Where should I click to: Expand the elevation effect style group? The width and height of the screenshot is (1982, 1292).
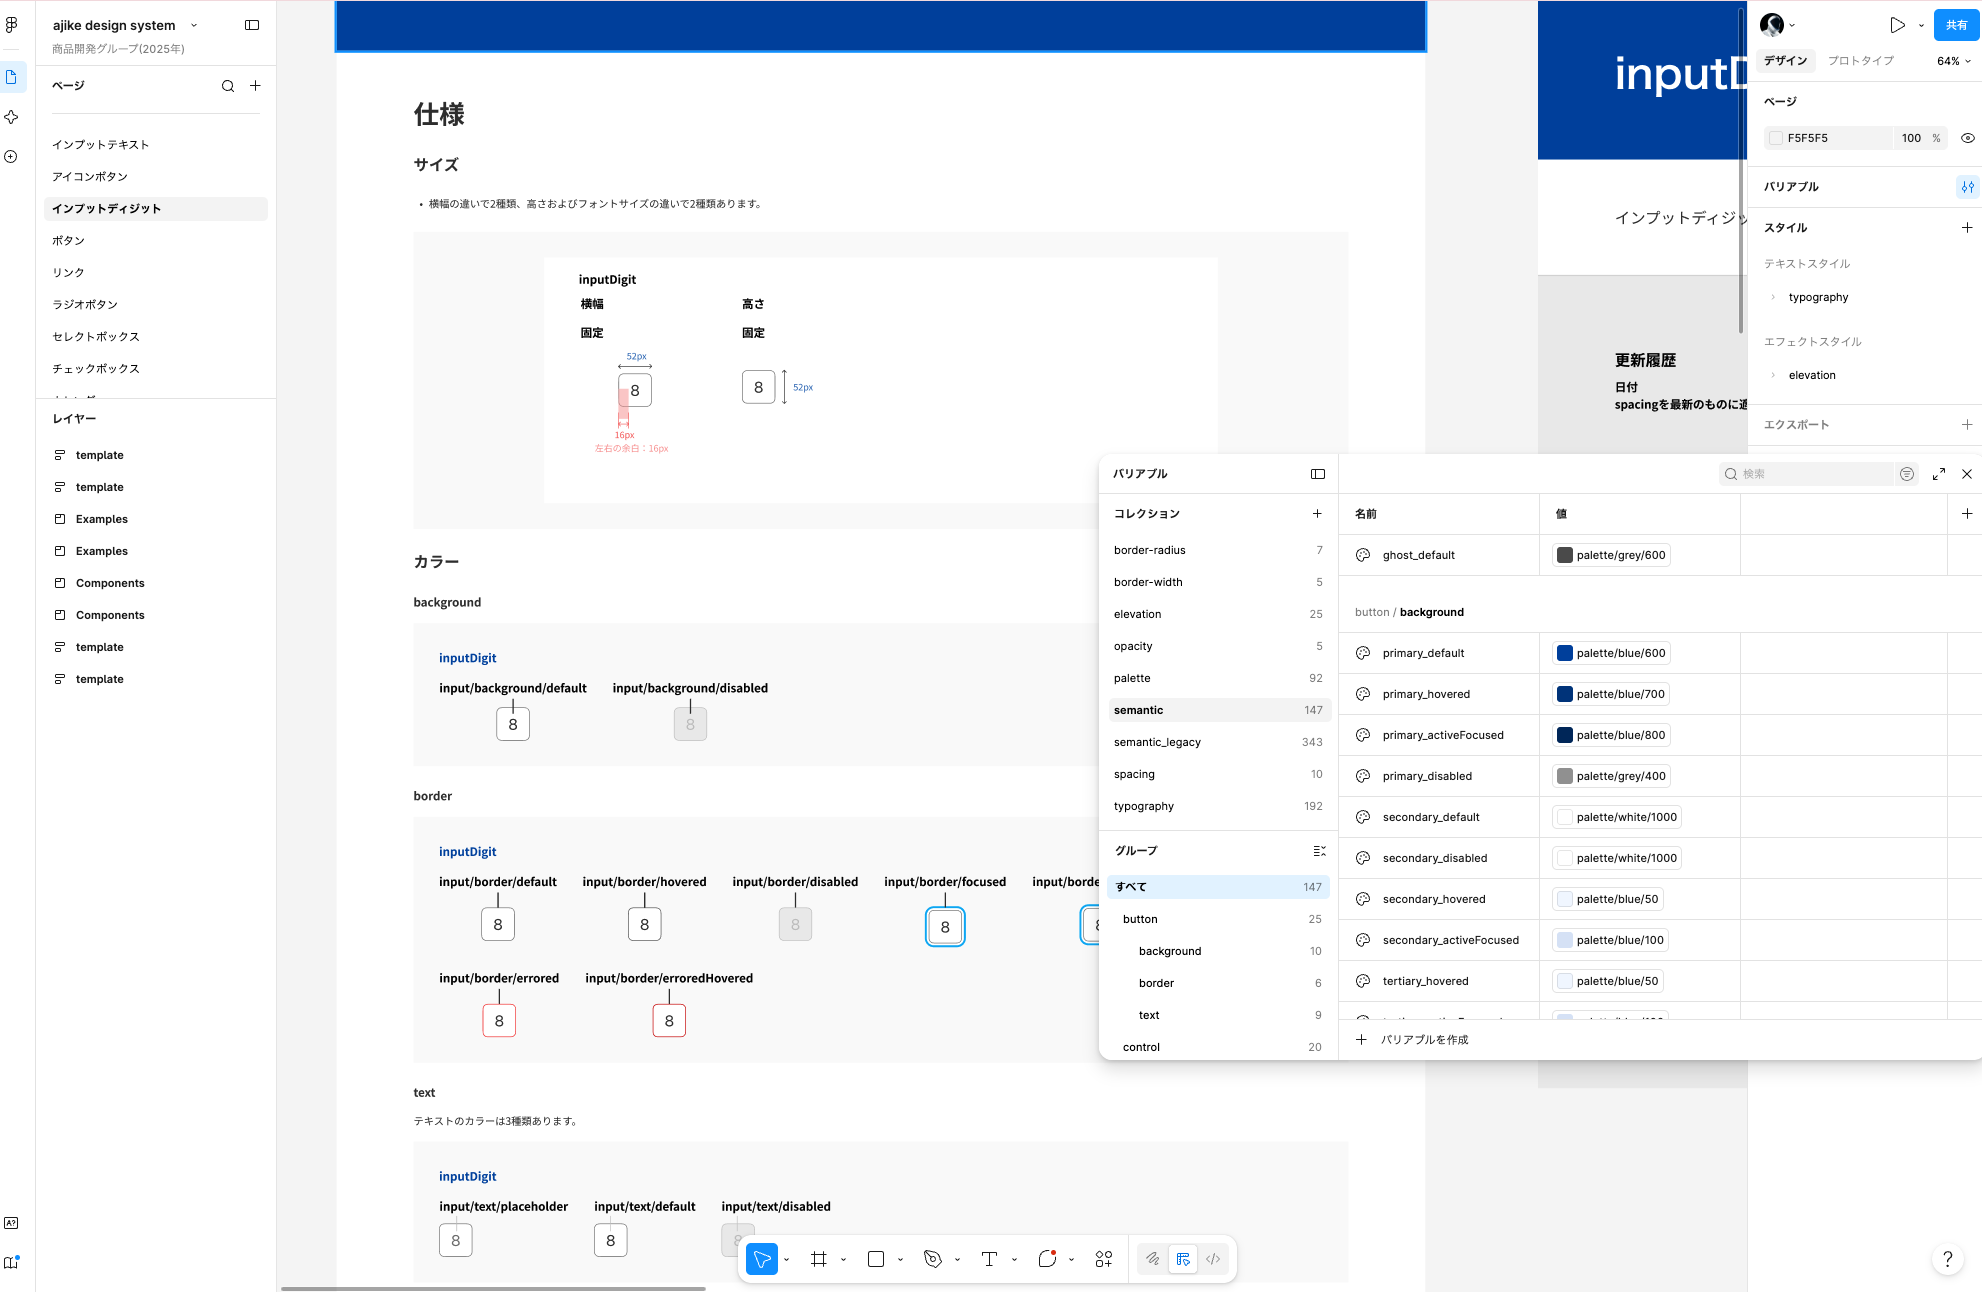[1773, 375]
